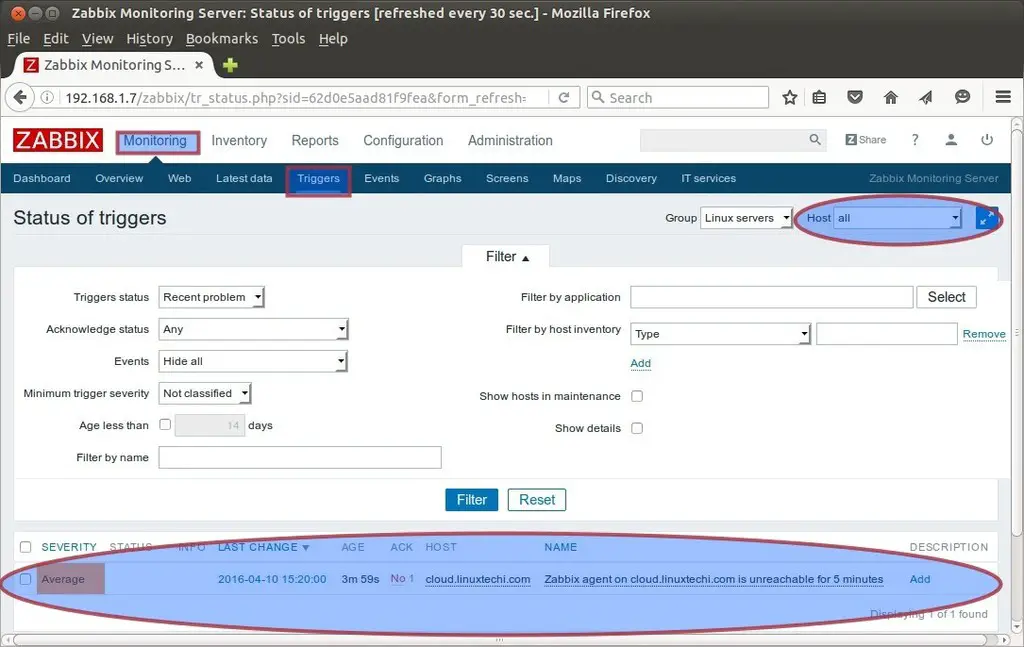
Task: Click the blue Filter button
Action: click(472, 499)
